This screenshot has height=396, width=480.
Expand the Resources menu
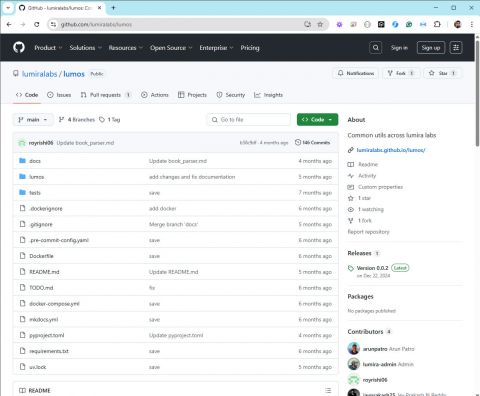click(126, 48)
